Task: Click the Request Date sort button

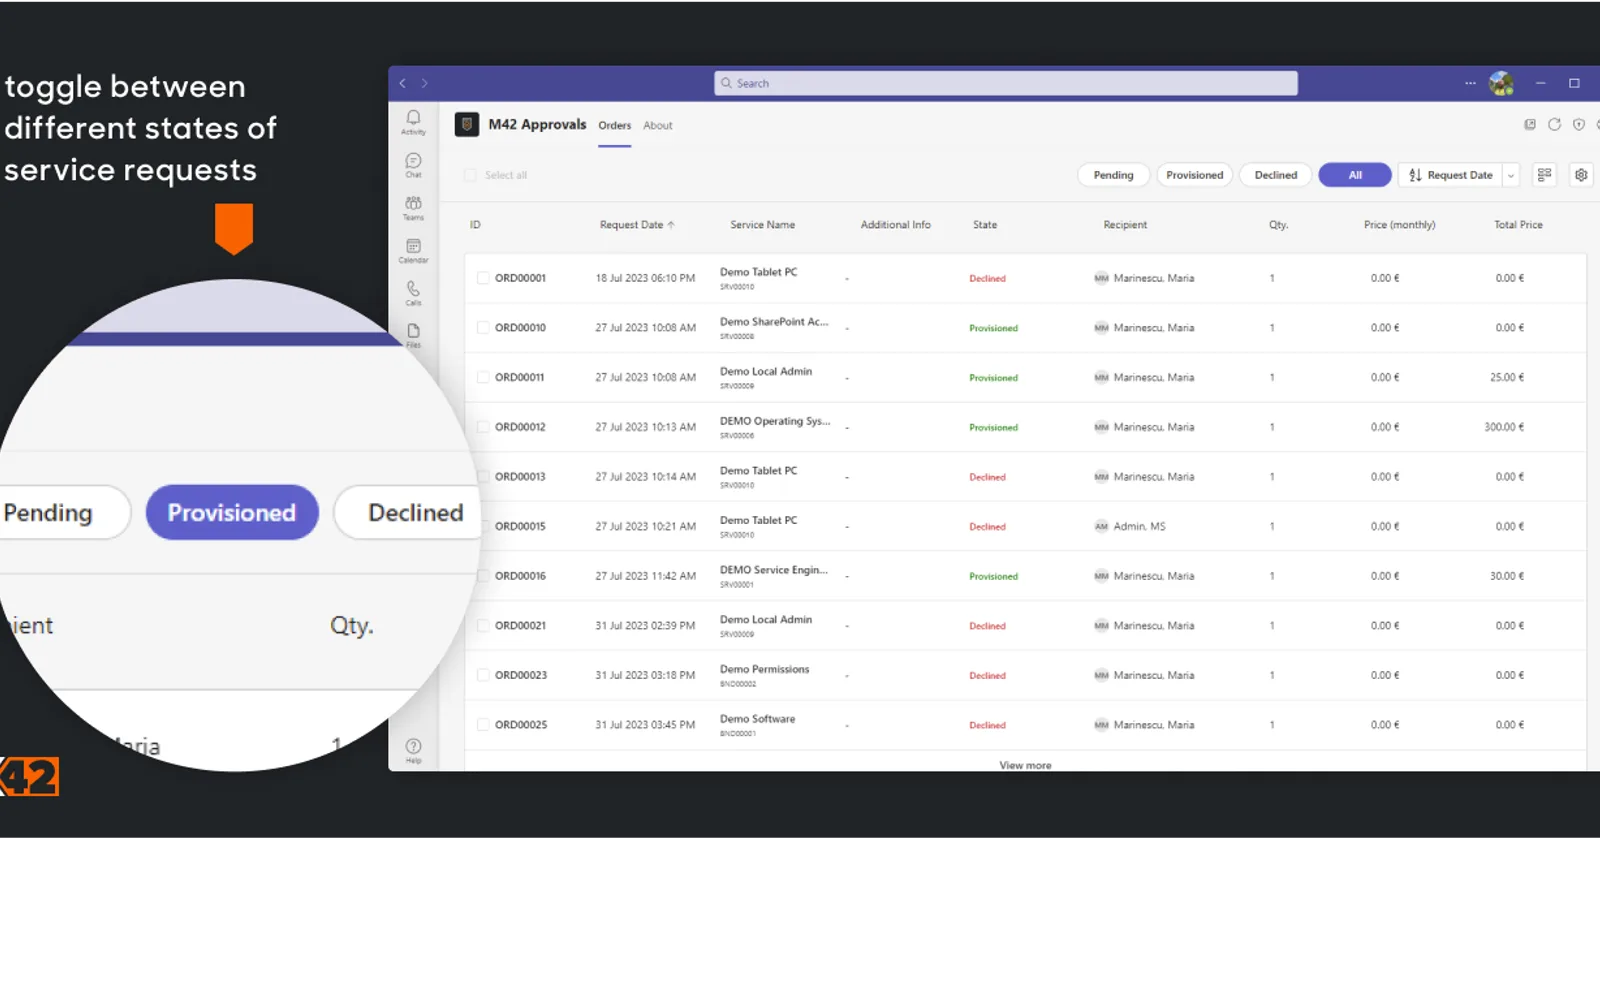Action: 1450,175
